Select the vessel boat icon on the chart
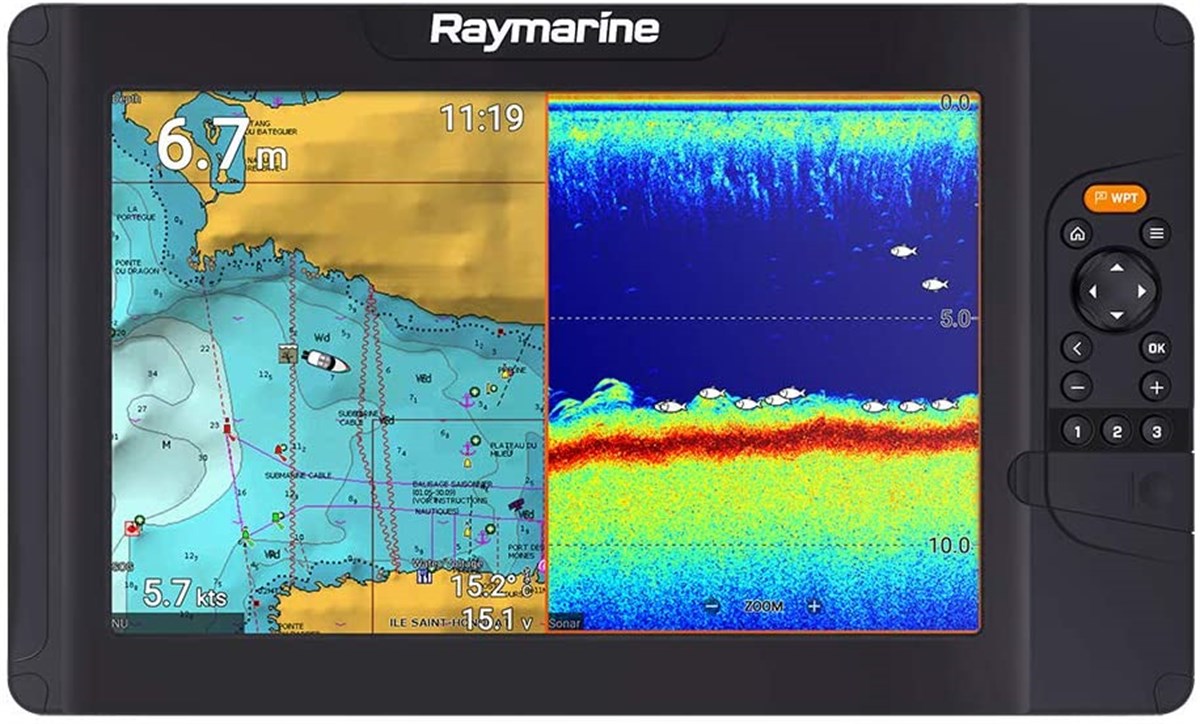Screen dimensions: 1200x724 click(x=325, y=361)
